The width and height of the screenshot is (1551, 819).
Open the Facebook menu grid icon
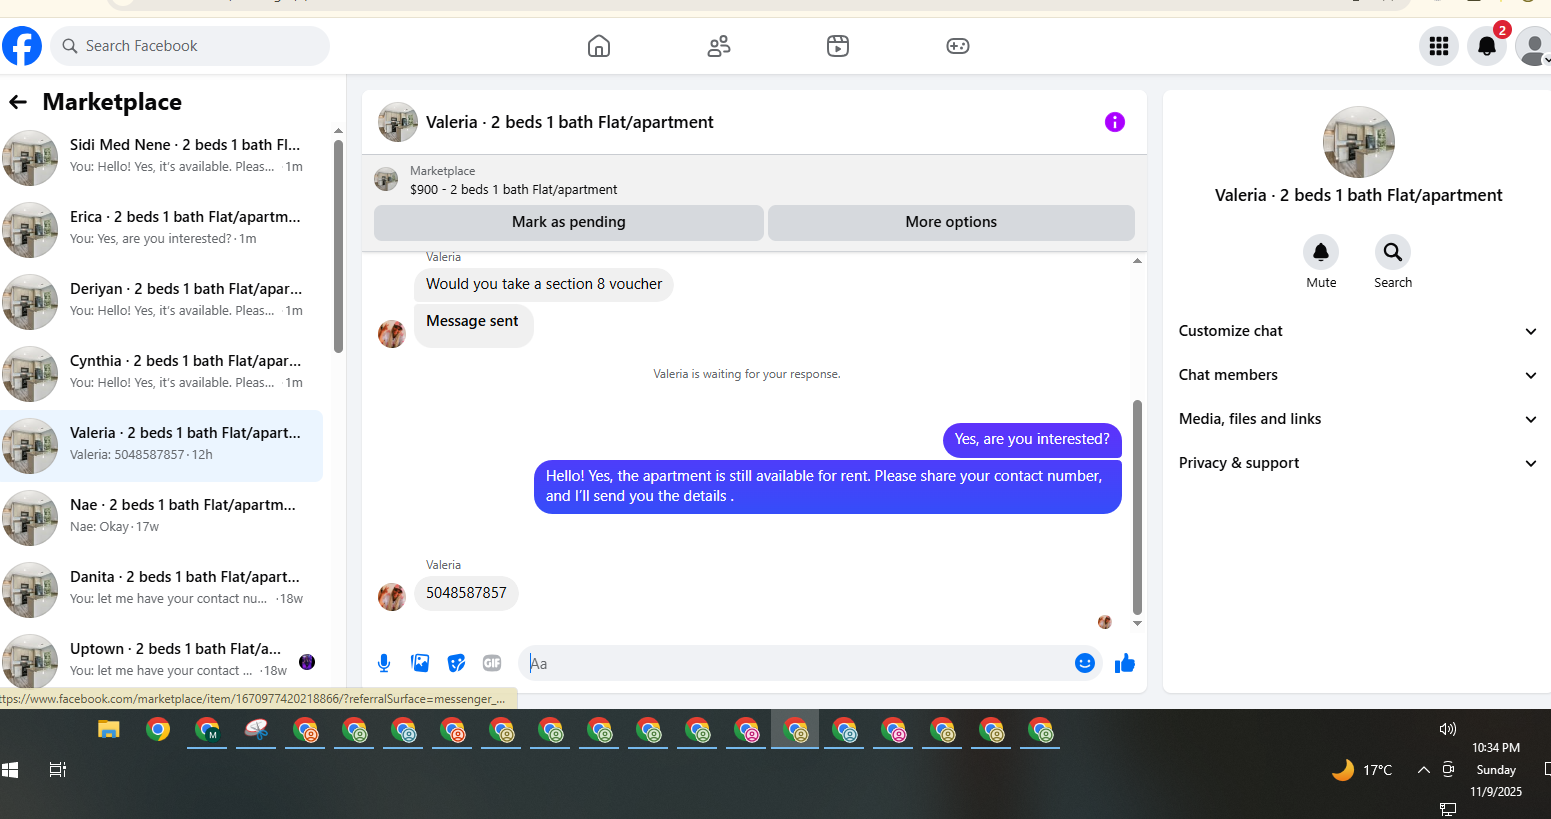pyautogui.click(x=1439, y=46)
